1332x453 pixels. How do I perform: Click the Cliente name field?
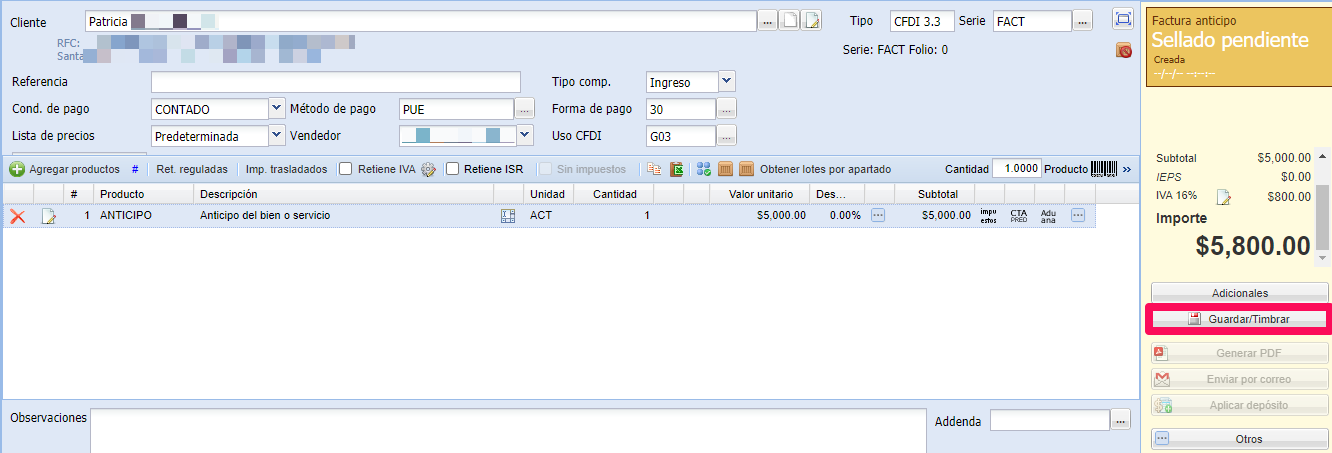click(x=420, y=21)
